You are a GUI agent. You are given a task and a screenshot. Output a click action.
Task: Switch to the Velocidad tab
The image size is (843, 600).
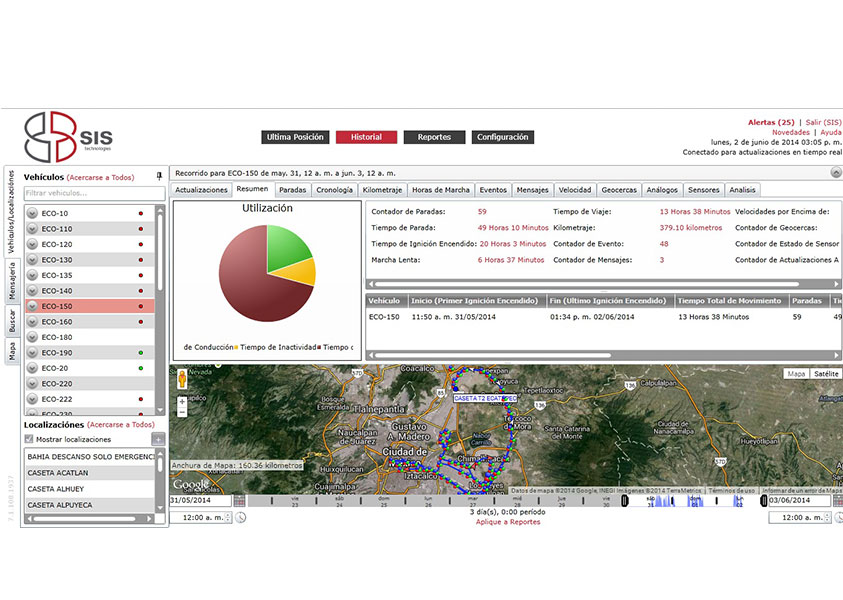(574, 190)
